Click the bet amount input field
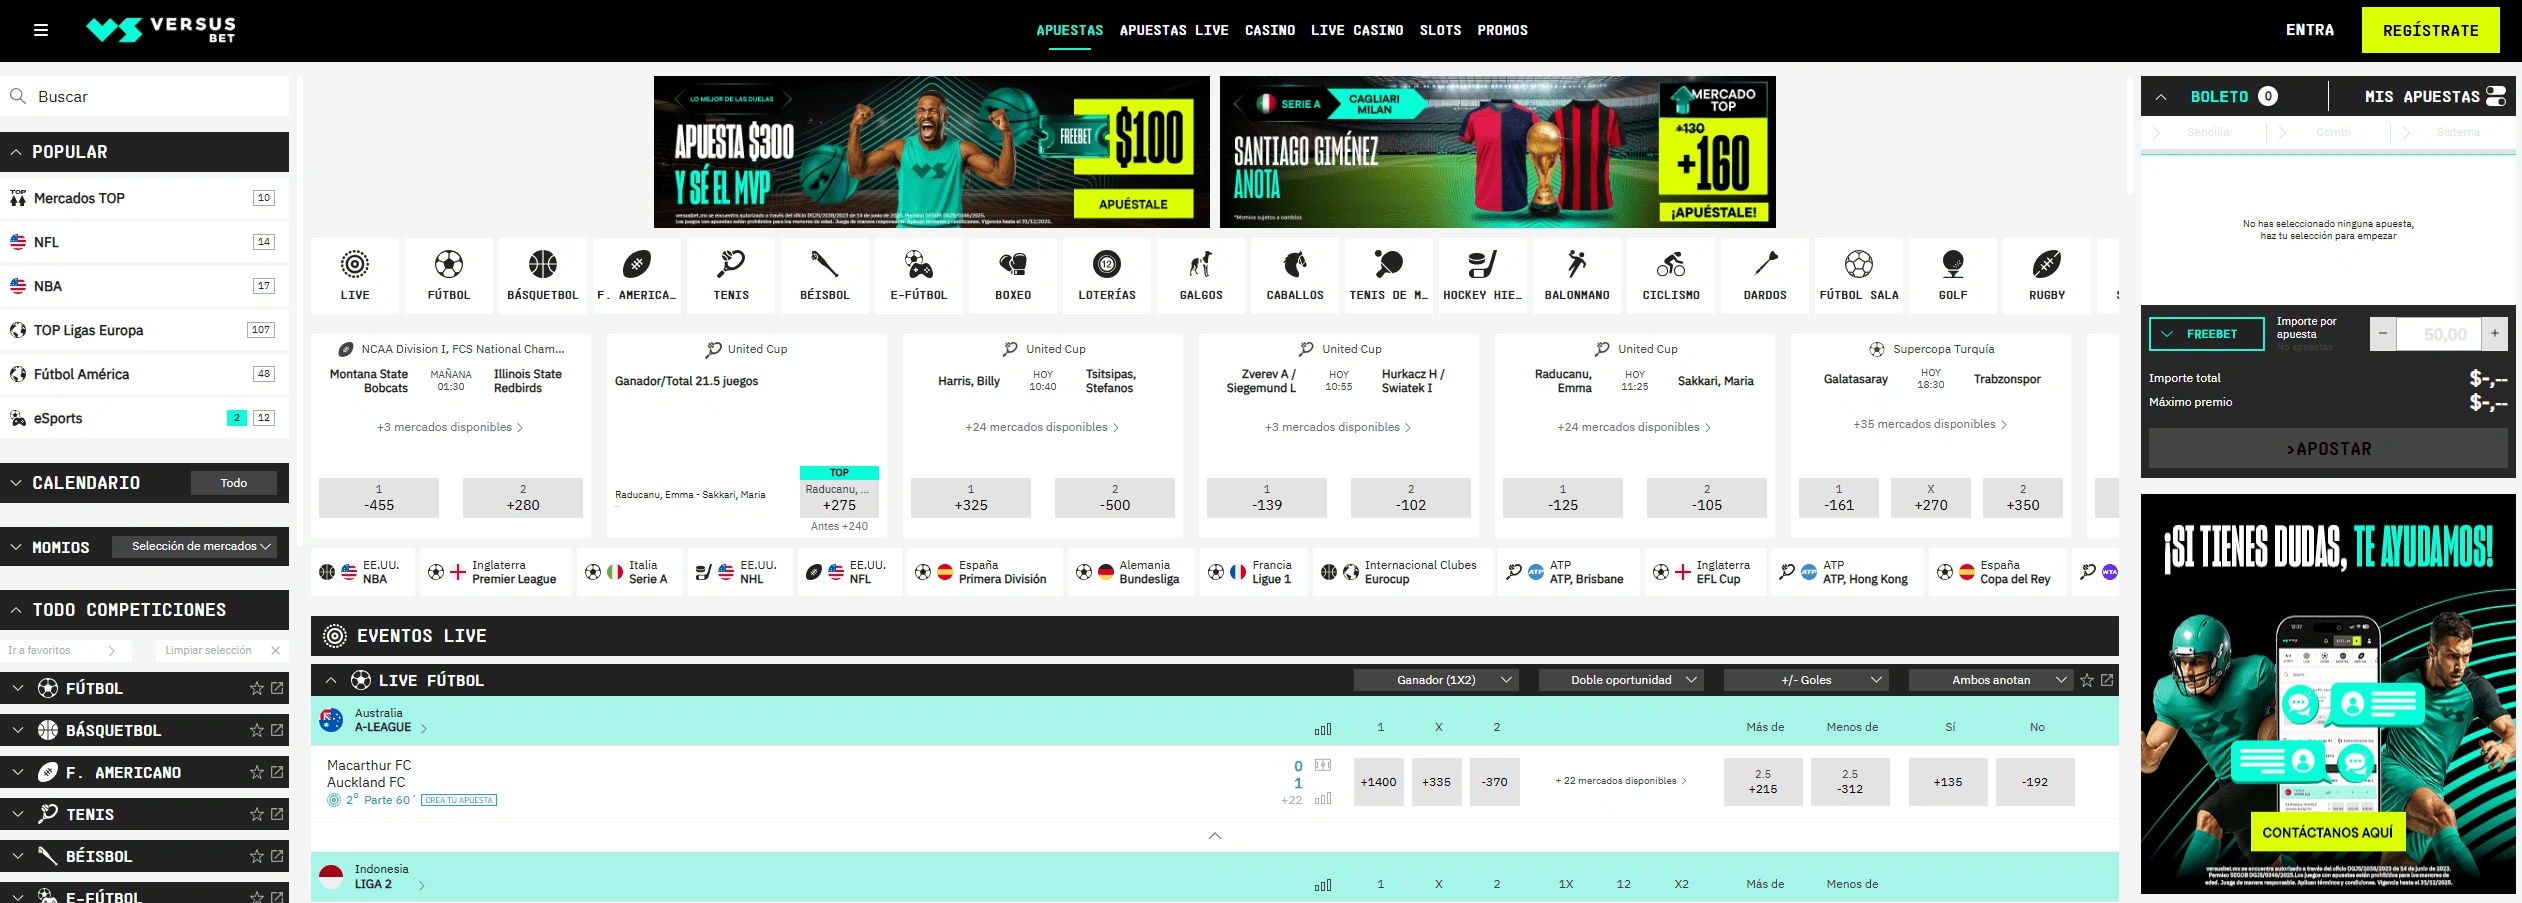This screenshot has height=903, width=2522. tap(2439, 334)
